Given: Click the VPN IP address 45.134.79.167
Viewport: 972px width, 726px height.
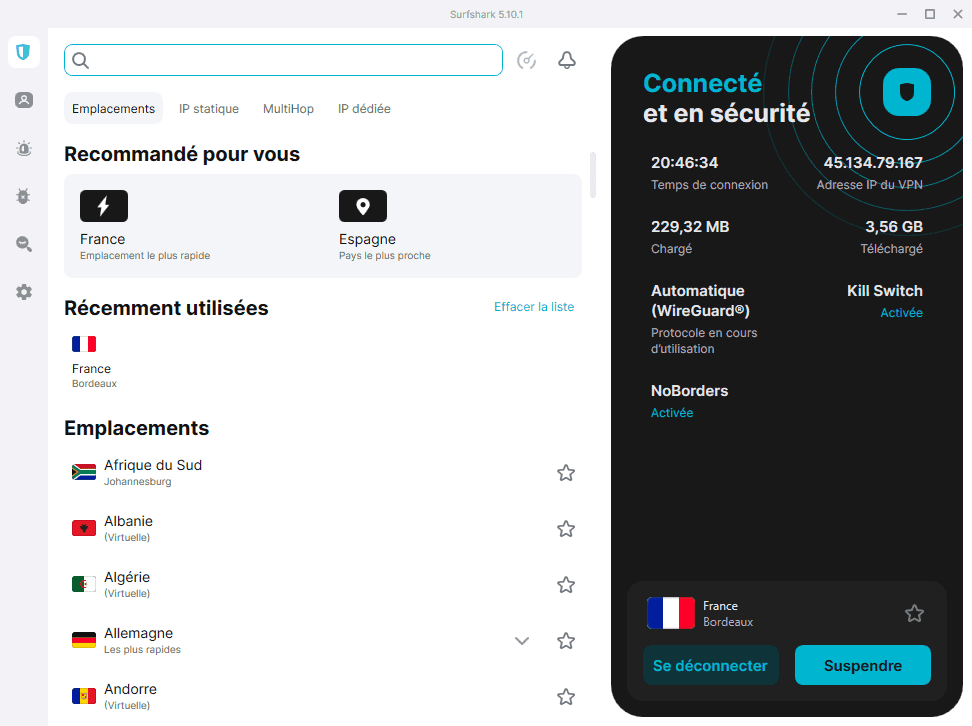Looking at the screenshot, I should coord(873,162).
